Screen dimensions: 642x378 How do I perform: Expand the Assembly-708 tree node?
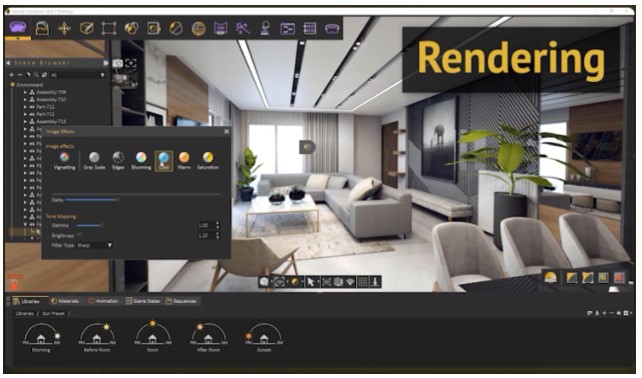click(25, 92)
